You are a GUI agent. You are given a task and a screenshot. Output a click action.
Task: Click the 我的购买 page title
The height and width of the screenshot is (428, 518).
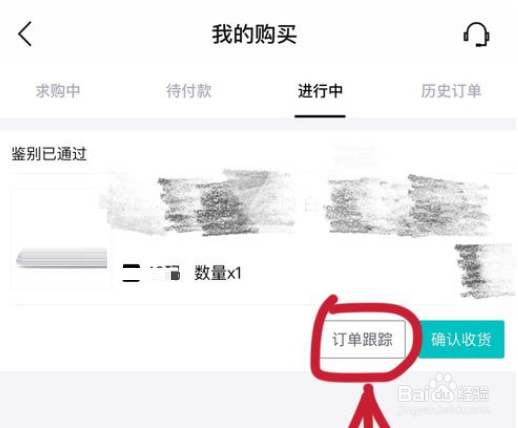pos(254,34)
